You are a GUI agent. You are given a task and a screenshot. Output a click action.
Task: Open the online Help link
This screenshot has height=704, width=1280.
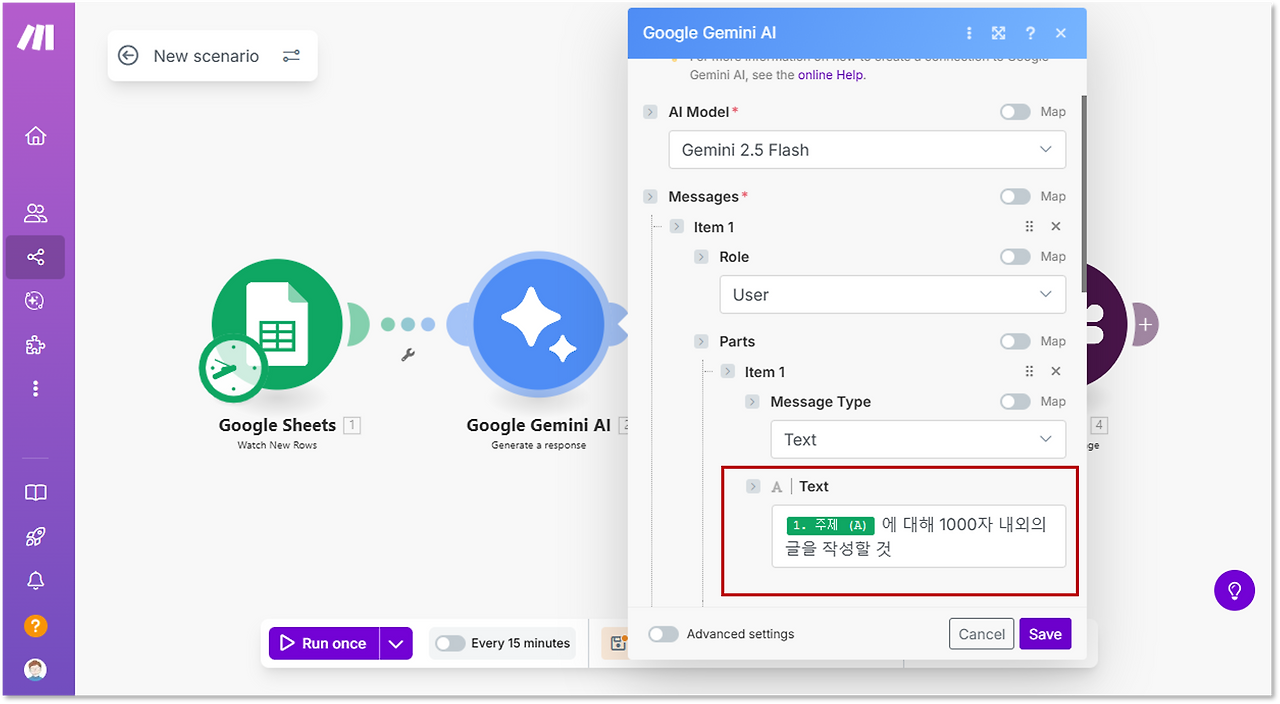pyautogui.click(x=831, y=75)
